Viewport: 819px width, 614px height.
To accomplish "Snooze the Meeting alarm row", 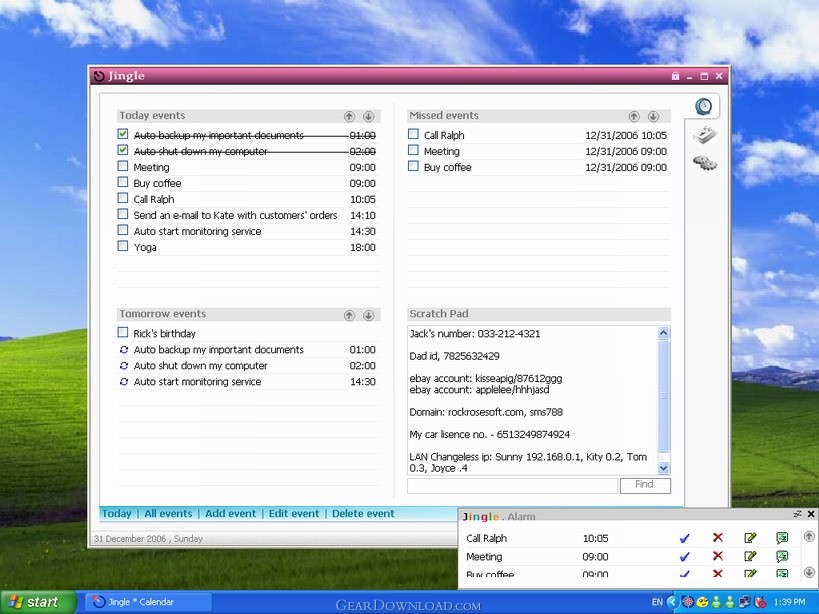I will pos(782,556).
